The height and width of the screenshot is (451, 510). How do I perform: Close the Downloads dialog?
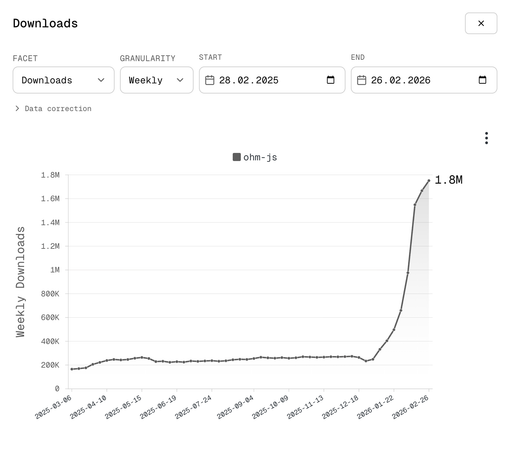point(481,23)
